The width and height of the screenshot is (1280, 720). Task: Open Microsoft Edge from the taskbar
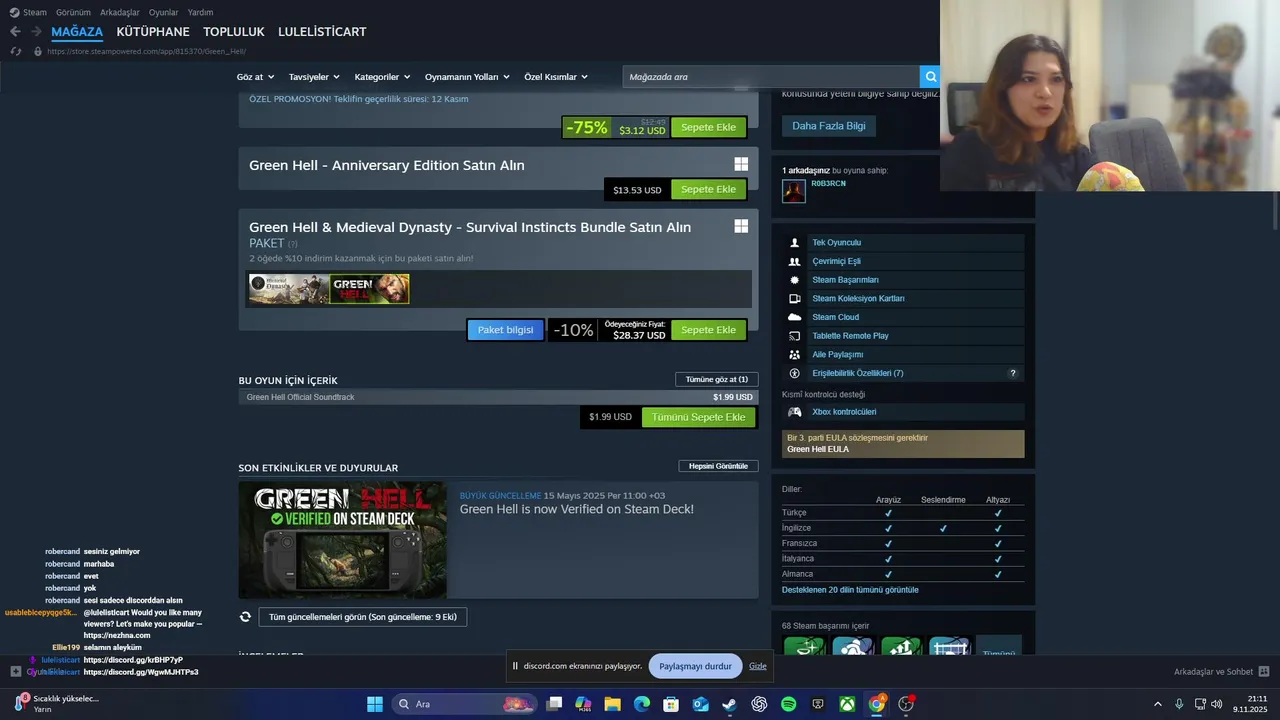pos(642,704)
